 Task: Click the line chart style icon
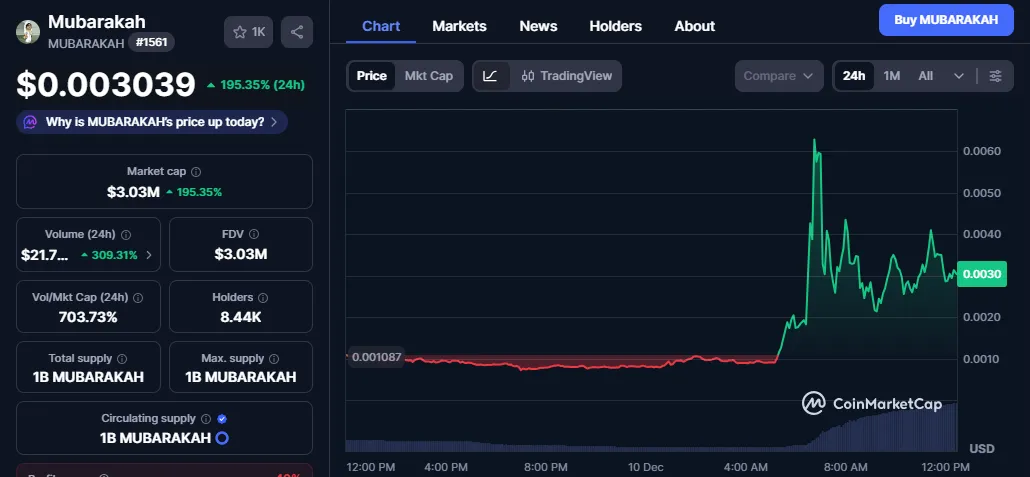(x=490, y=76)
